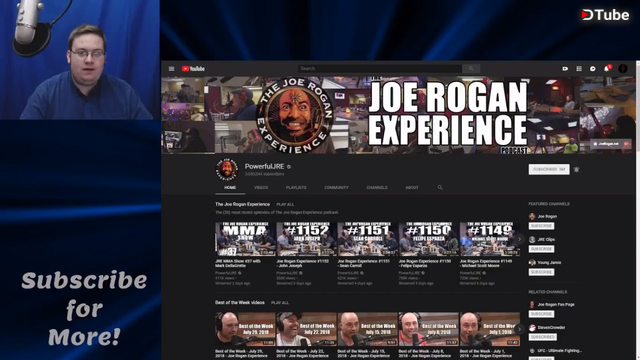Open episode #1149 thumbnail
640x360 pixels.
coord(490,239)
